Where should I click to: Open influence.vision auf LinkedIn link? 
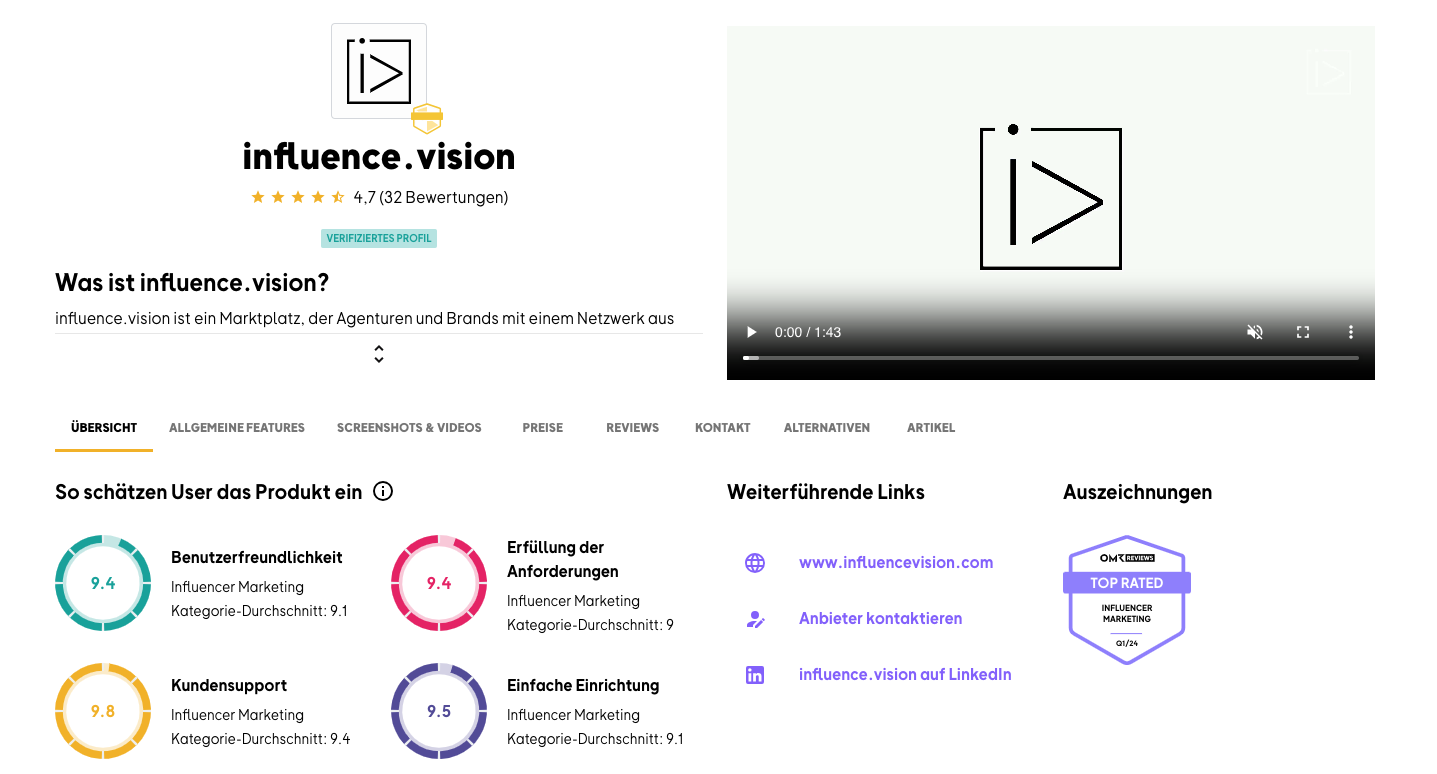(904, 675)
